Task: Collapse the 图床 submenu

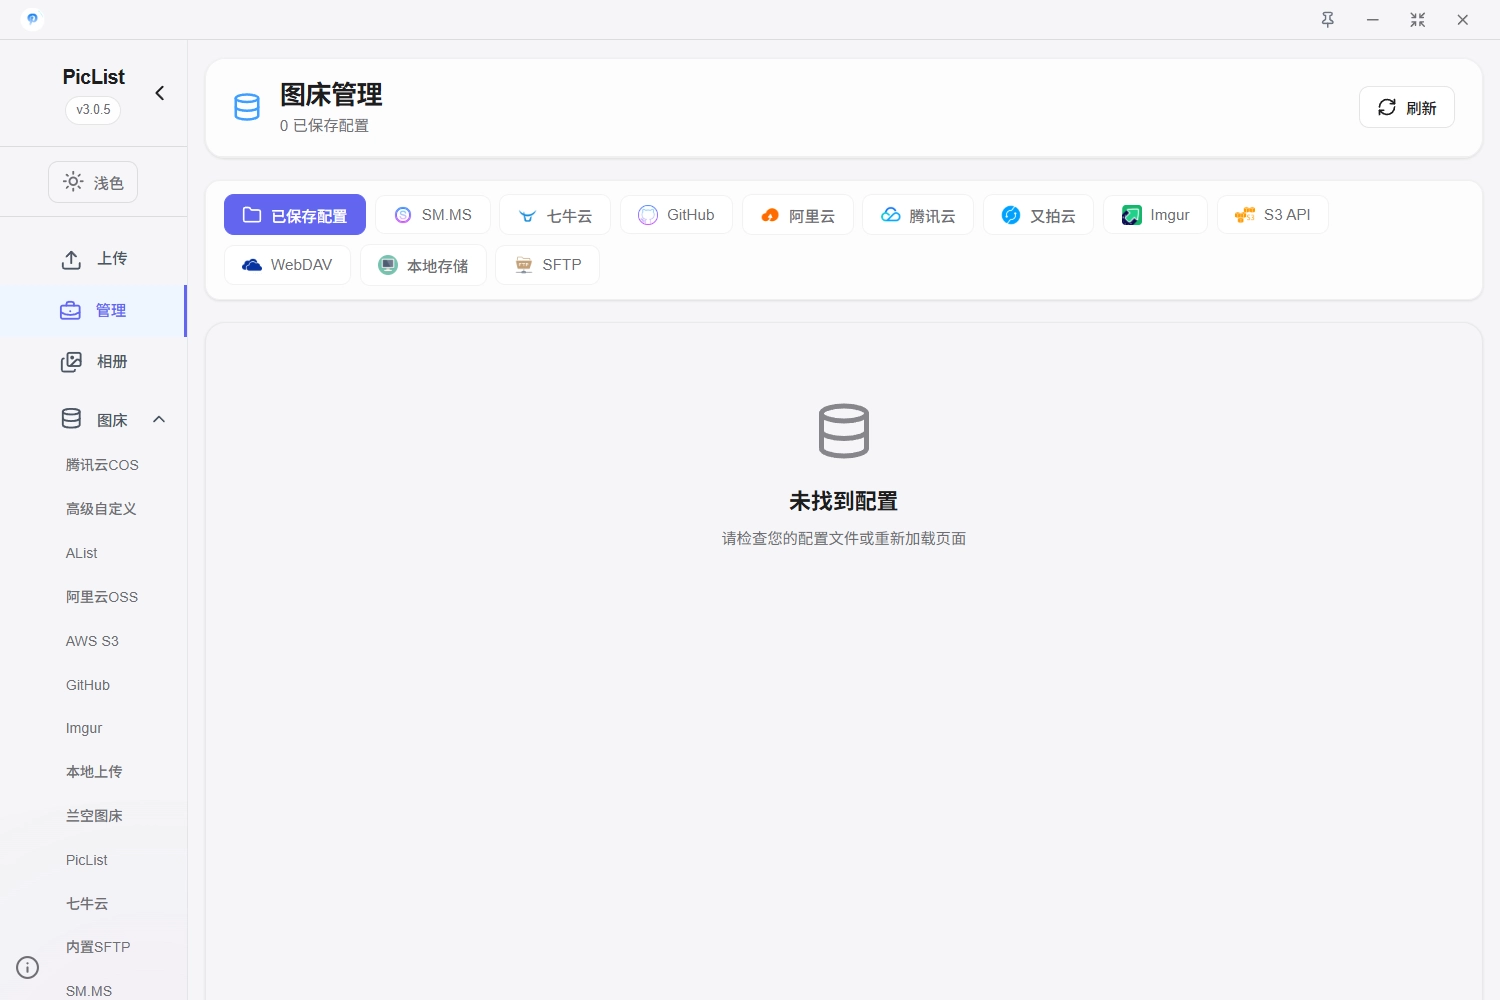Action: pos(159,419)
